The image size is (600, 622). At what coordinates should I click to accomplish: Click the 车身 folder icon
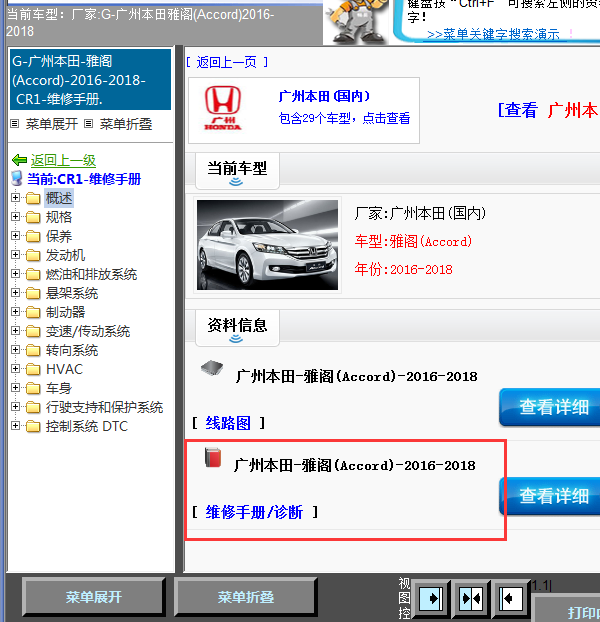(x=33, y=388)
